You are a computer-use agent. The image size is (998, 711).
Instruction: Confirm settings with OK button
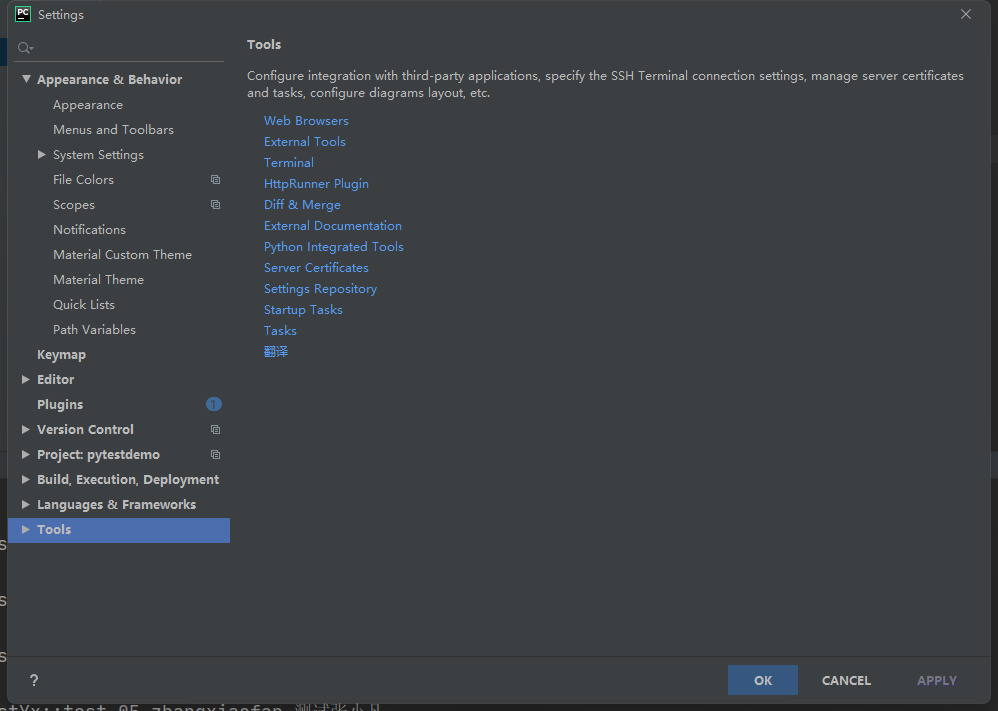click(x=763, y=680)
